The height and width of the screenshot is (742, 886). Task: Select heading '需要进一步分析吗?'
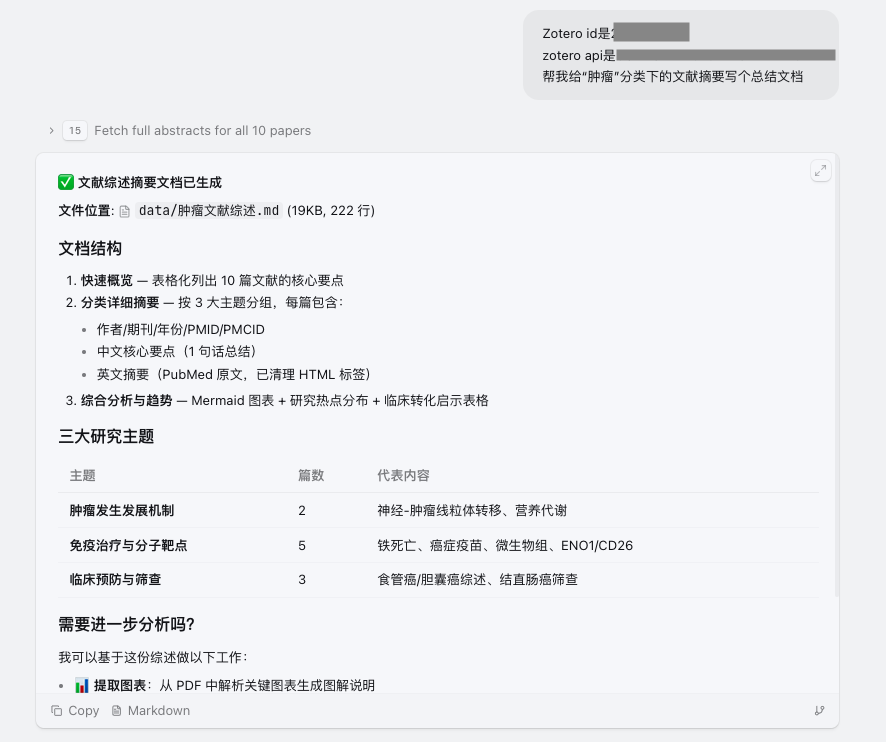click(x=127, y=624)
